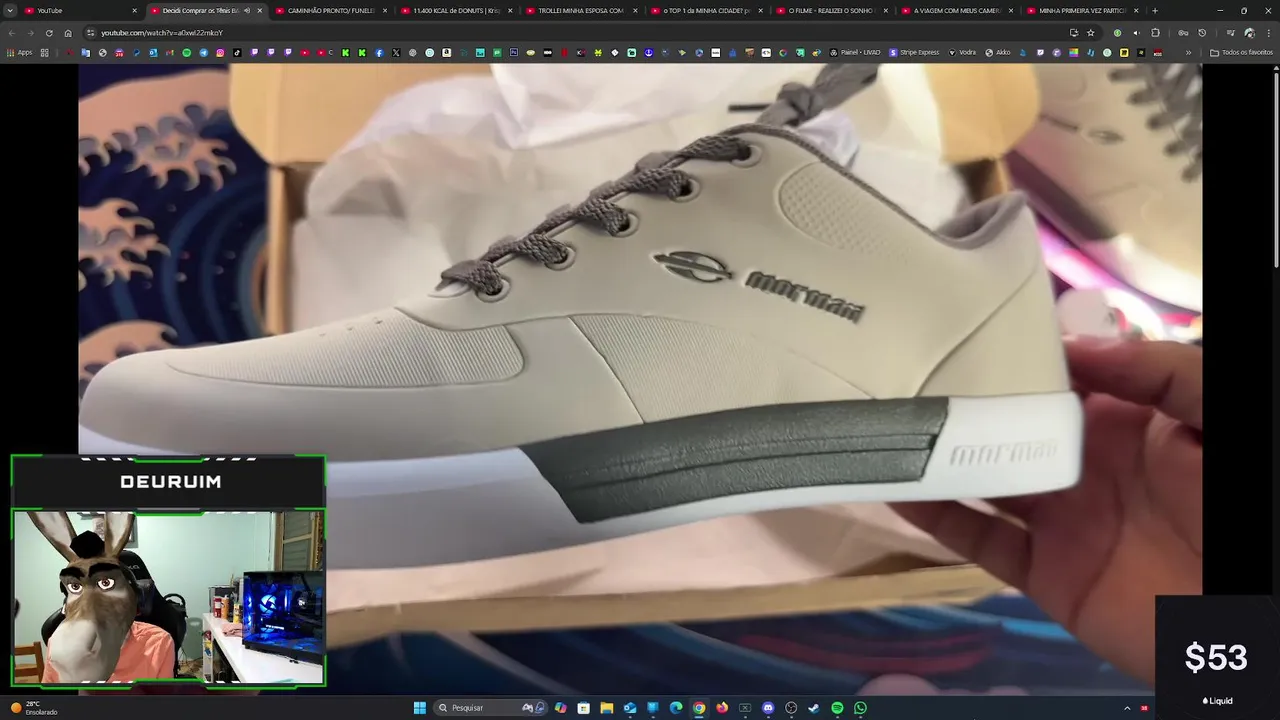Click the 'Pesquisar' taskbar search box
Image resolution: width=1280 pixels, height=720 pixels.
tap(491, 708)
